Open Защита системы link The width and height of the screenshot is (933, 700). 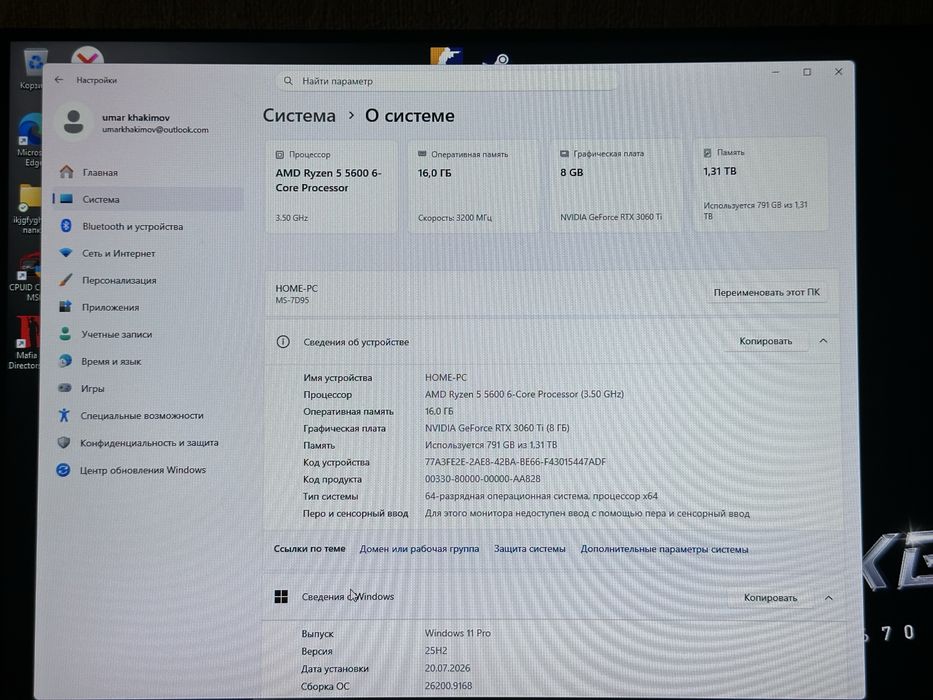point(530,549)
